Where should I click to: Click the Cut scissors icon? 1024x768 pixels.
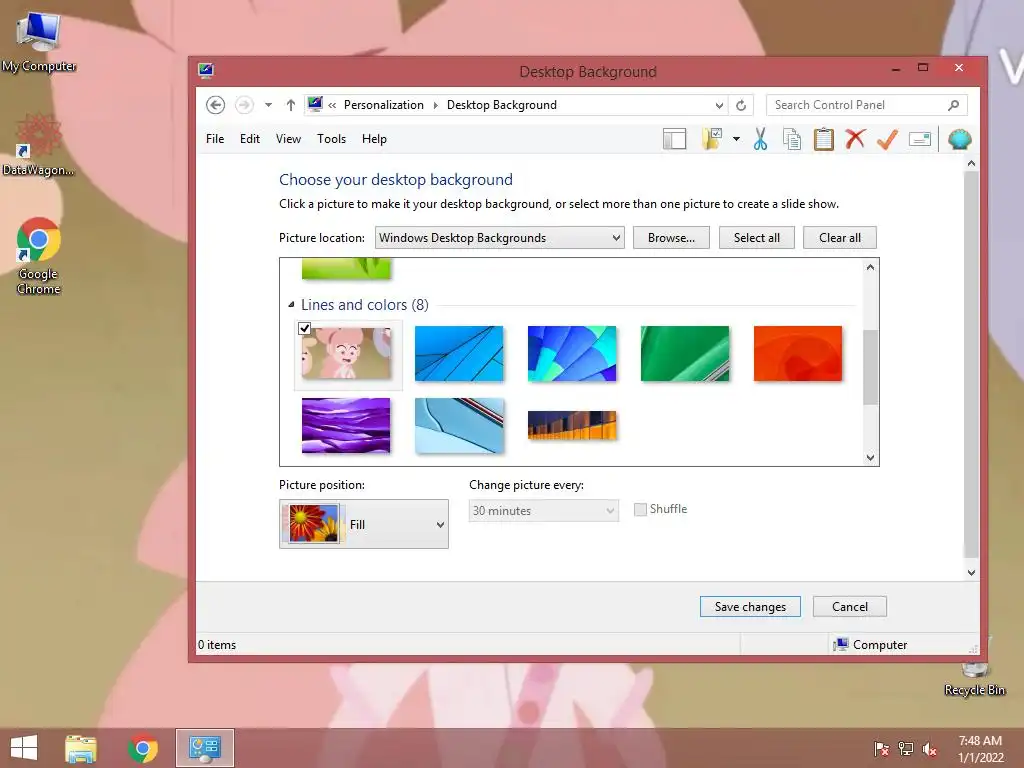tap(760, 139)
